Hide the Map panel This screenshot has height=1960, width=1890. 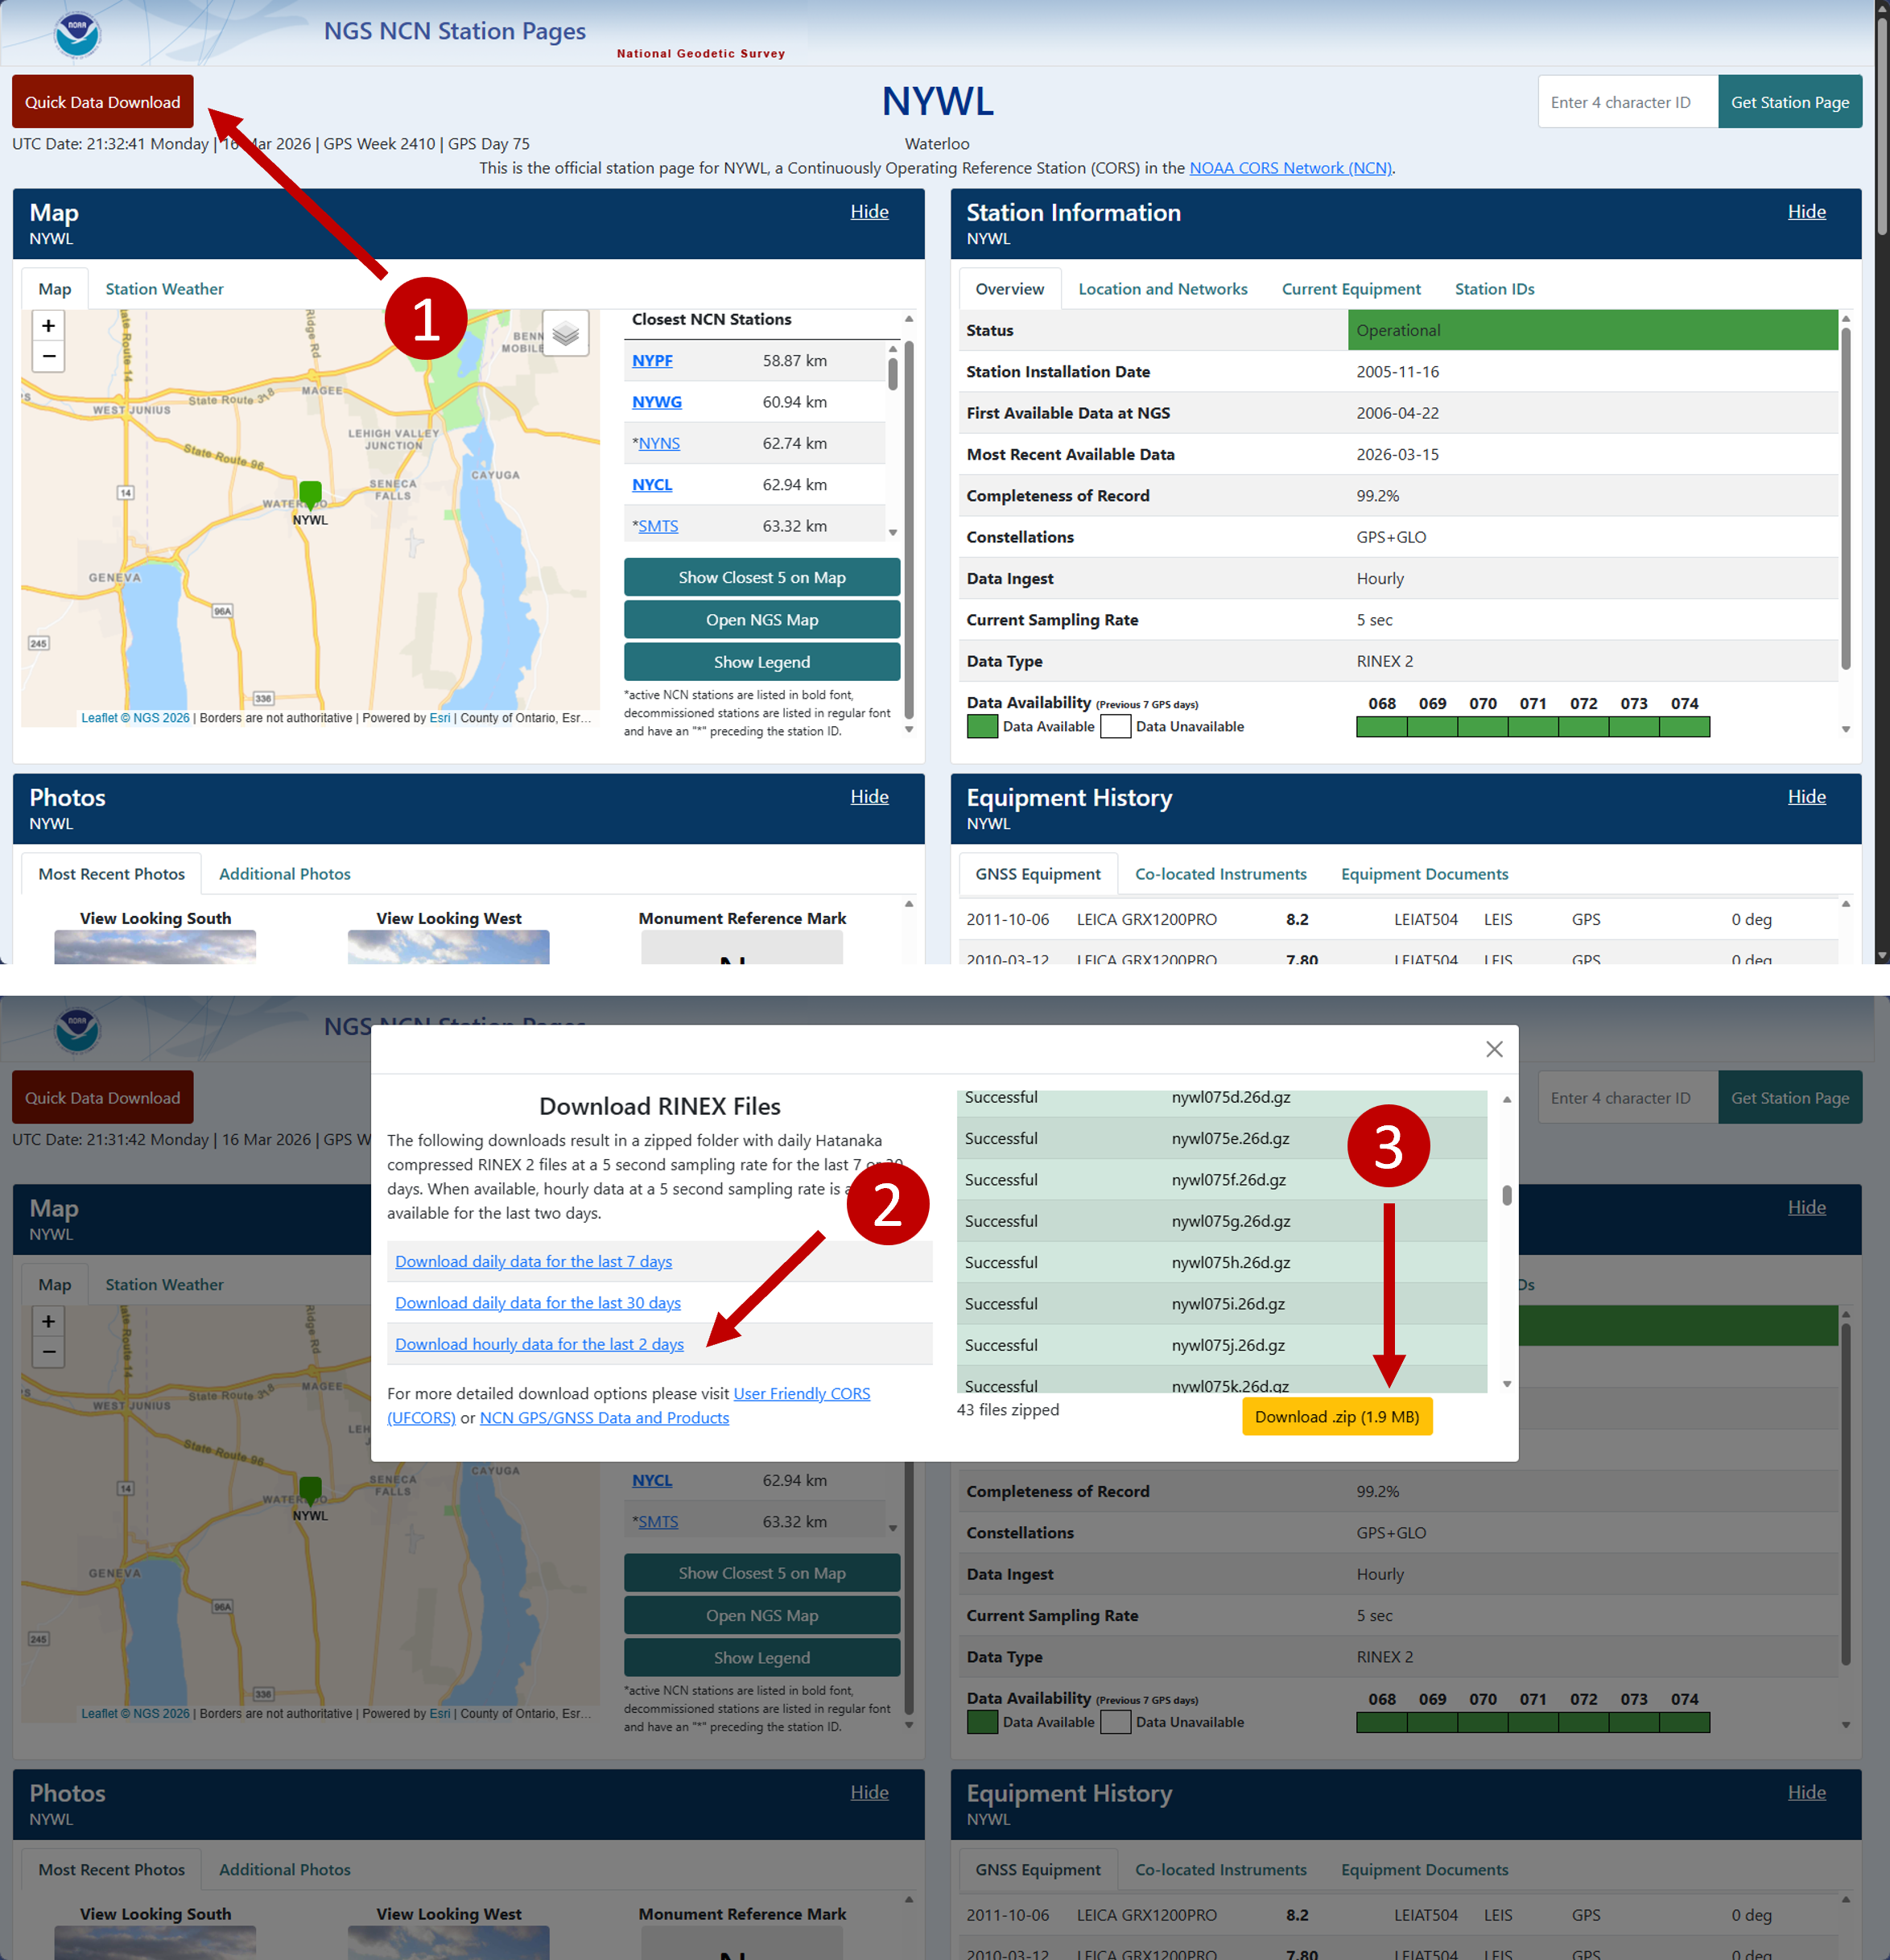point(869,212)
